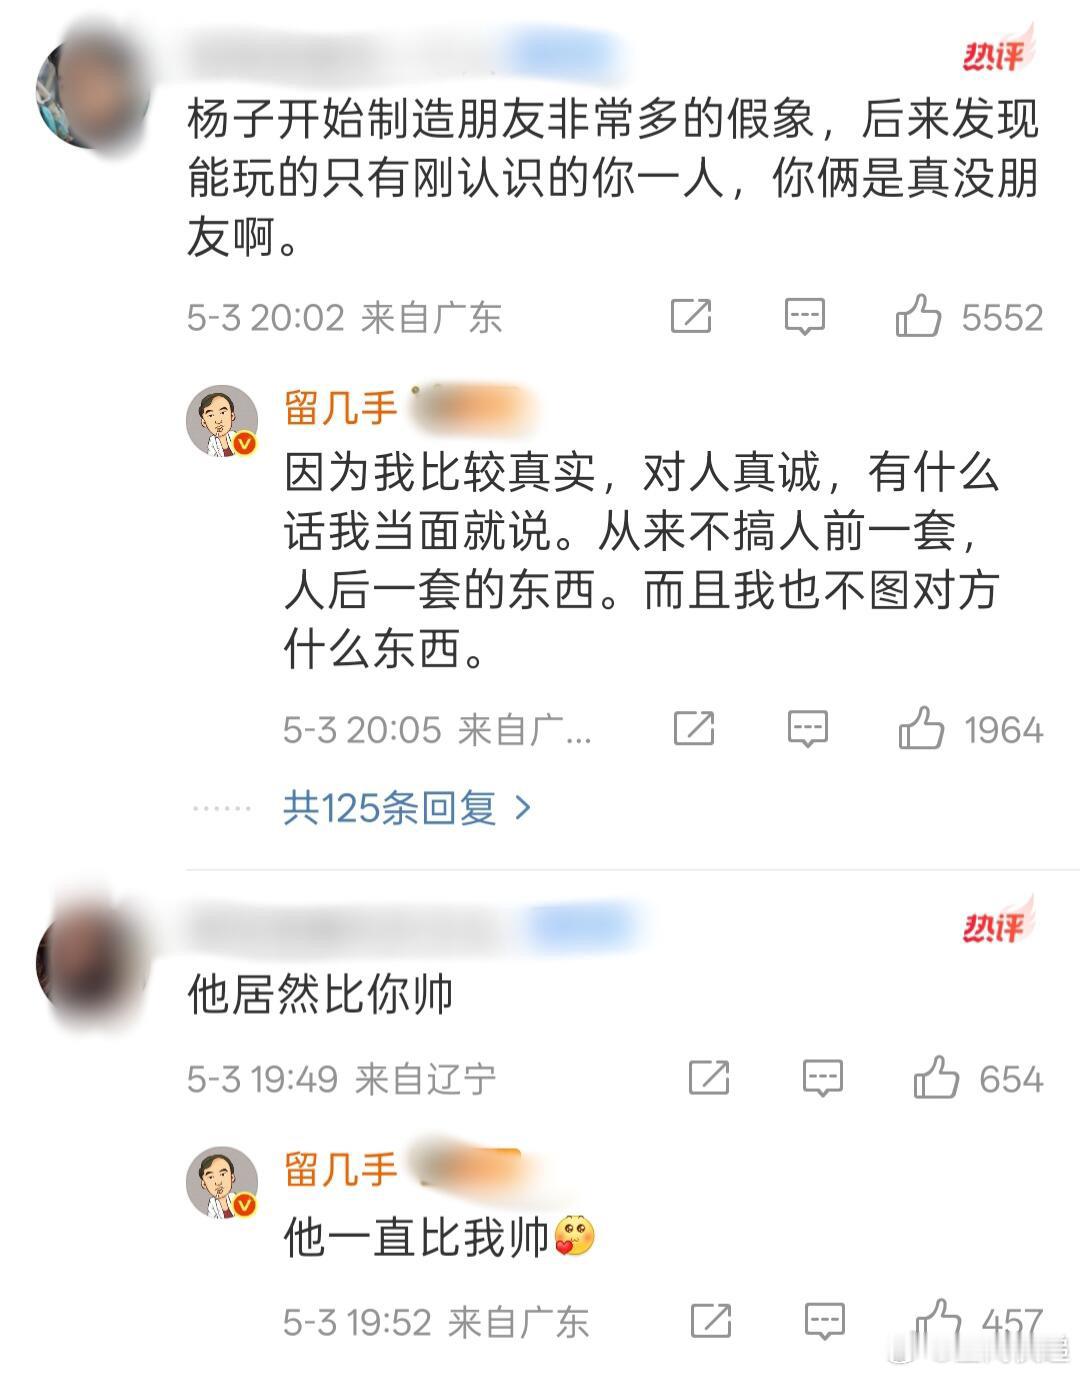View 留几手's avatar beside 他一直比我帅
This screenshot has height=1375, width=1080.
coord(222,1183)
